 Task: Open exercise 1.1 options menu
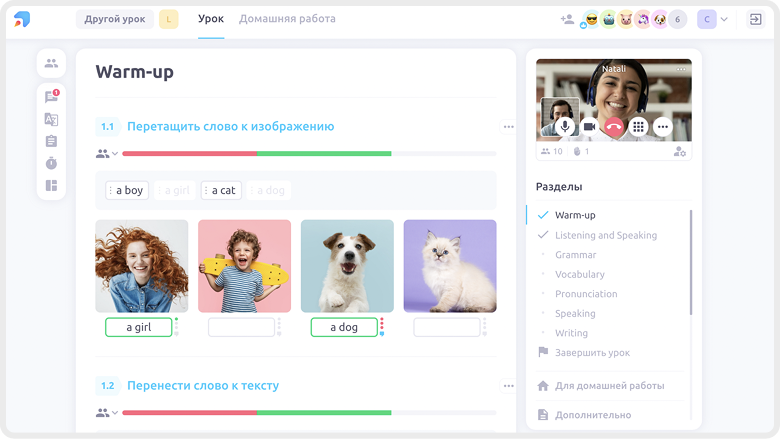[x=508, y=127]
